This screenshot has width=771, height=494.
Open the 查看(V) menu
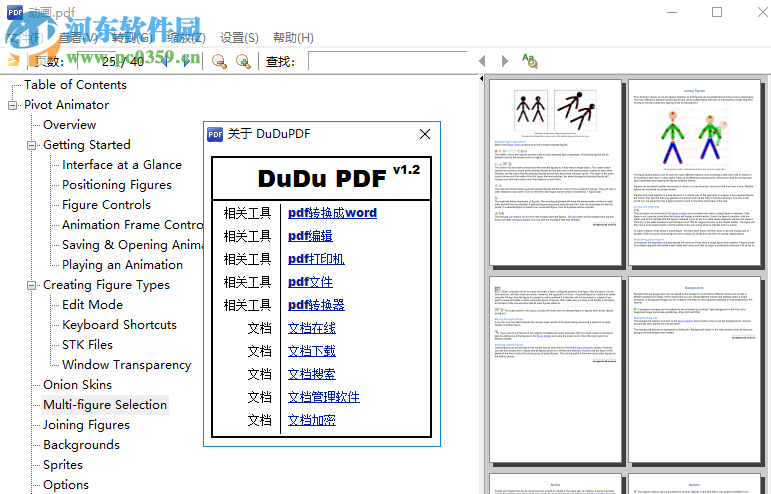(79, 38)
